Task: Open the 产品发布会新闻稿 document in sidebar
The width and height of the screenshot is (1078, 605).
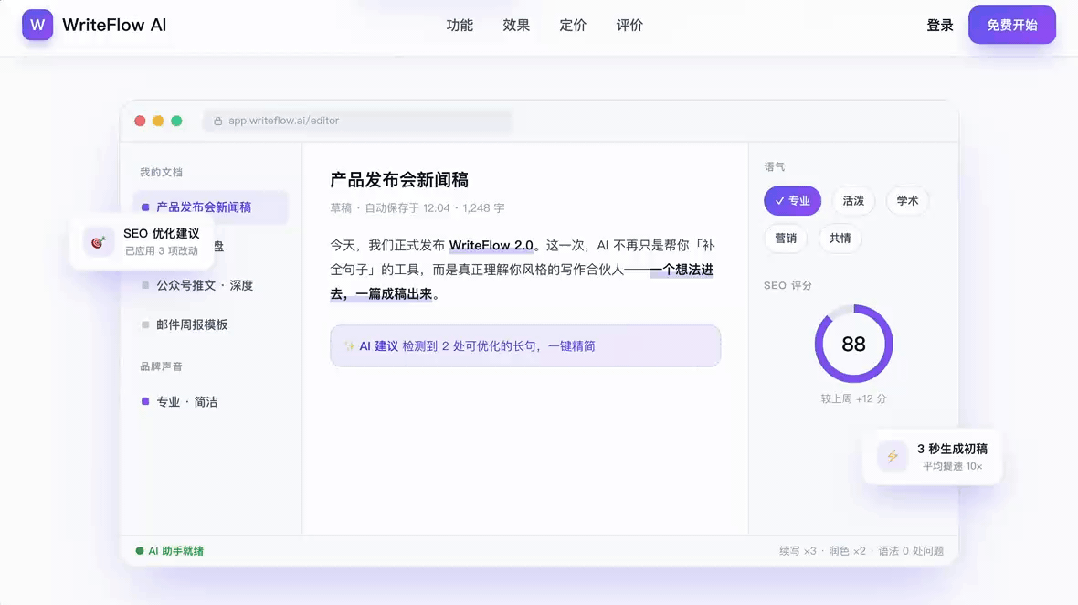Action: [x=210, y=207]
